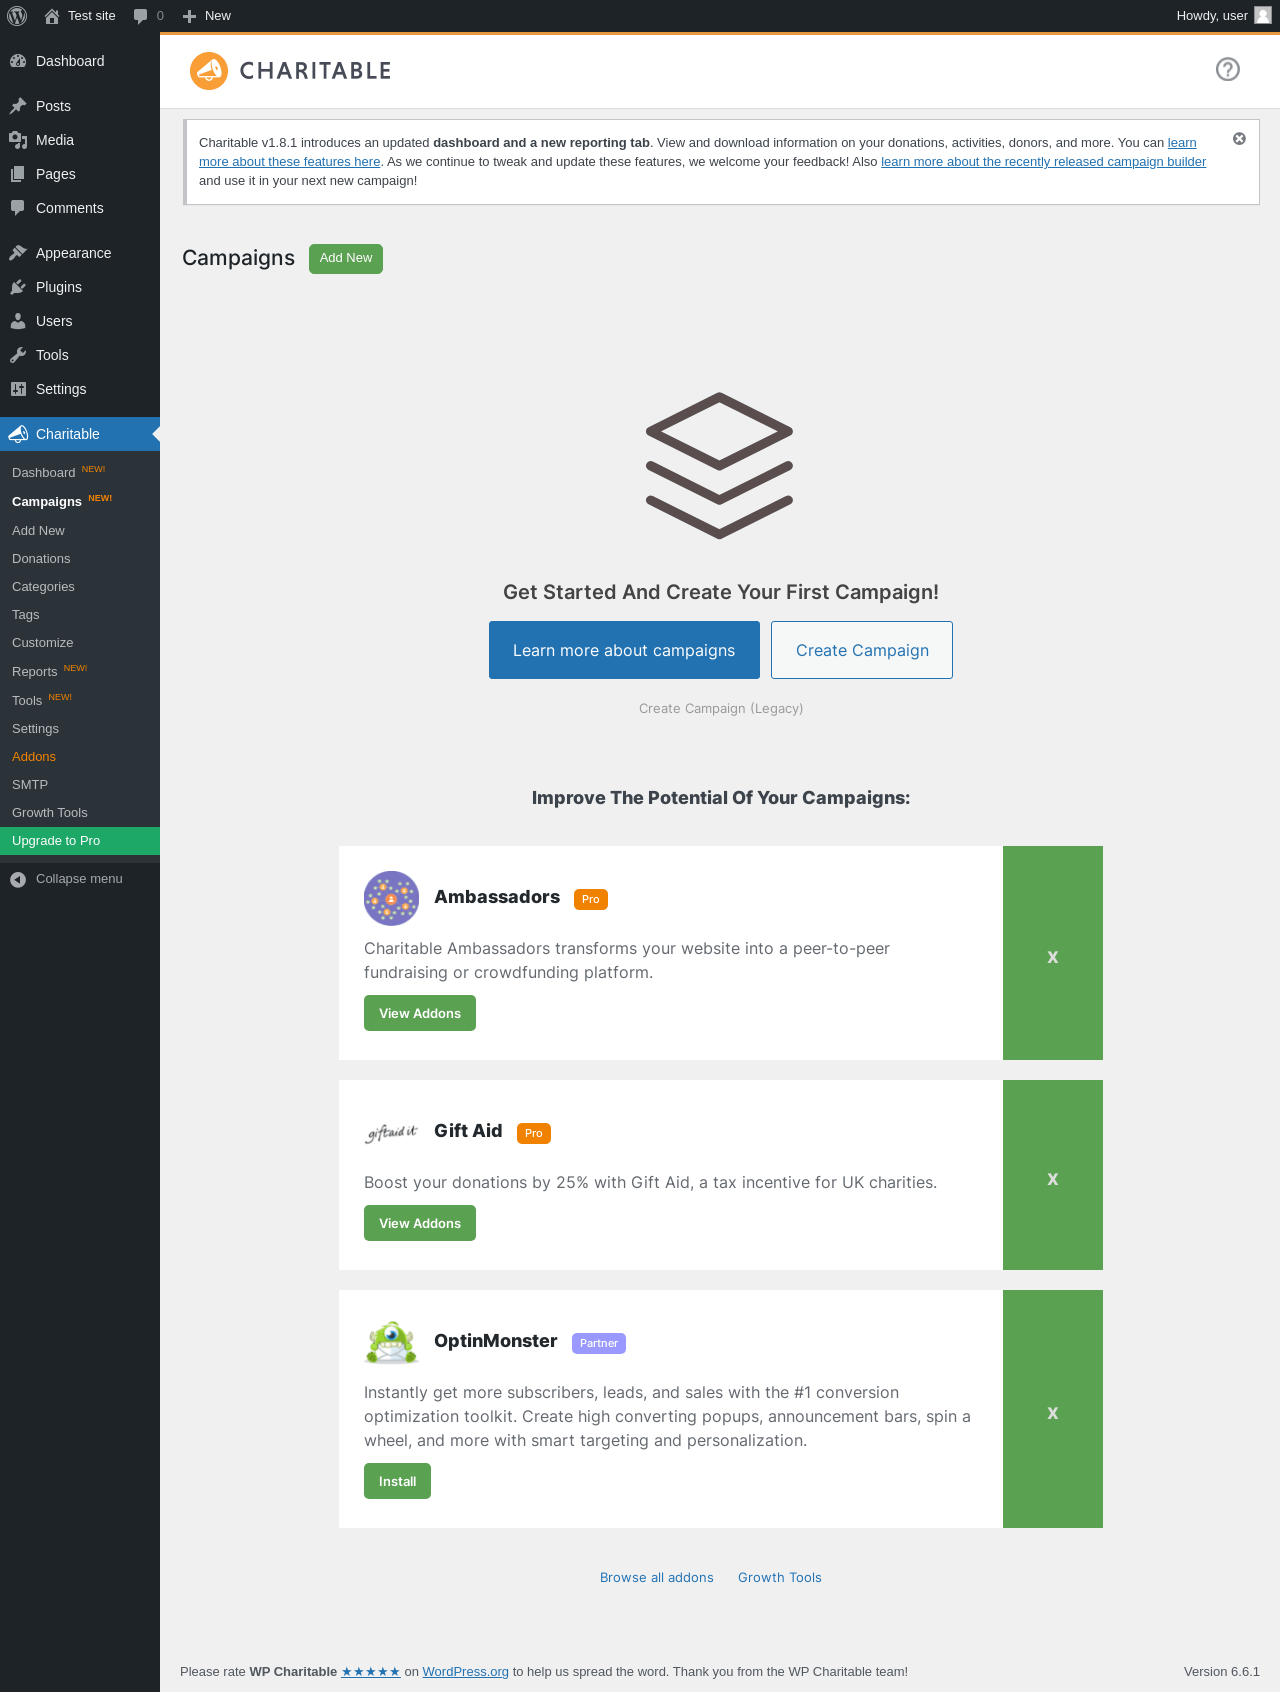Image resolution: width=1280 pixels, height=1692 pixels.
Task: Click the Pro badge next to Gift Aid
Action: pos(534,1133)
